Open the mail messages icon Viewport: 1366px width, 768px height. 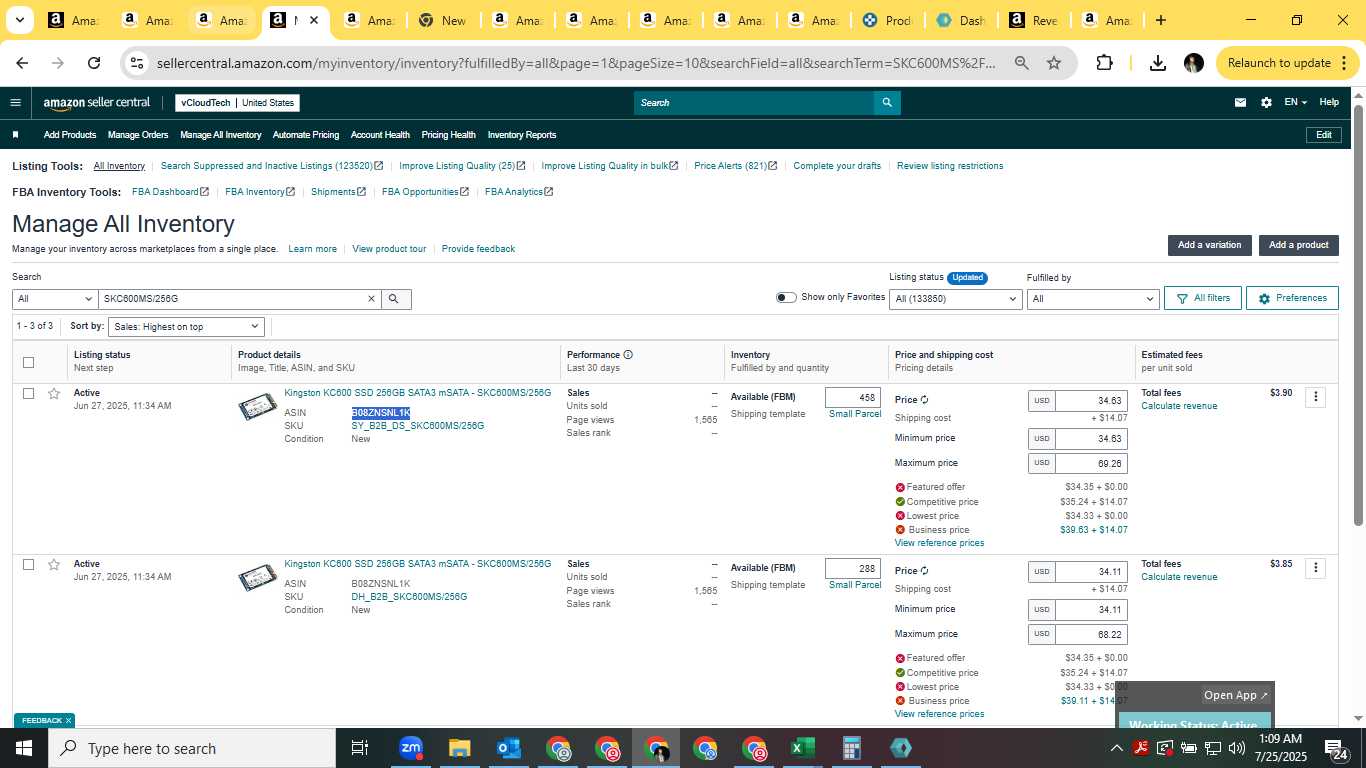[1240, 102]
